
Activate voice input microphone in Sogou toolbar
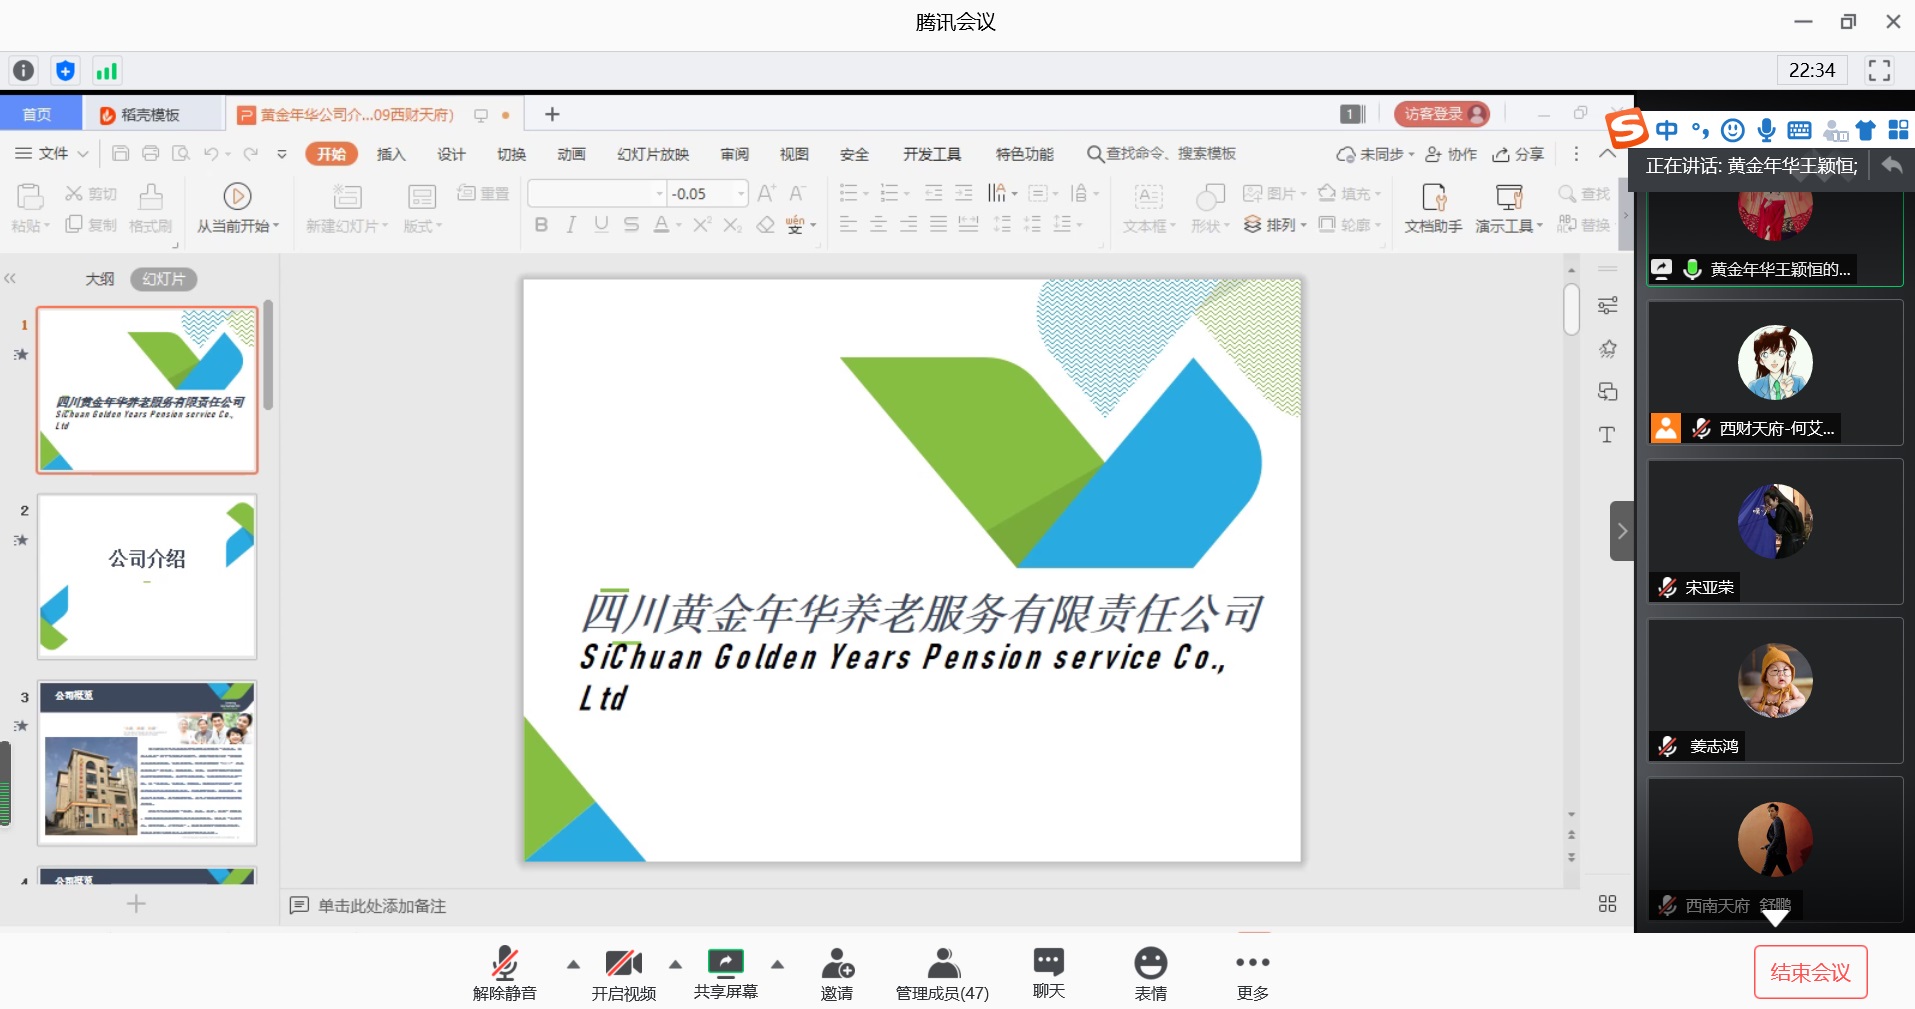tap(1766, 130)
